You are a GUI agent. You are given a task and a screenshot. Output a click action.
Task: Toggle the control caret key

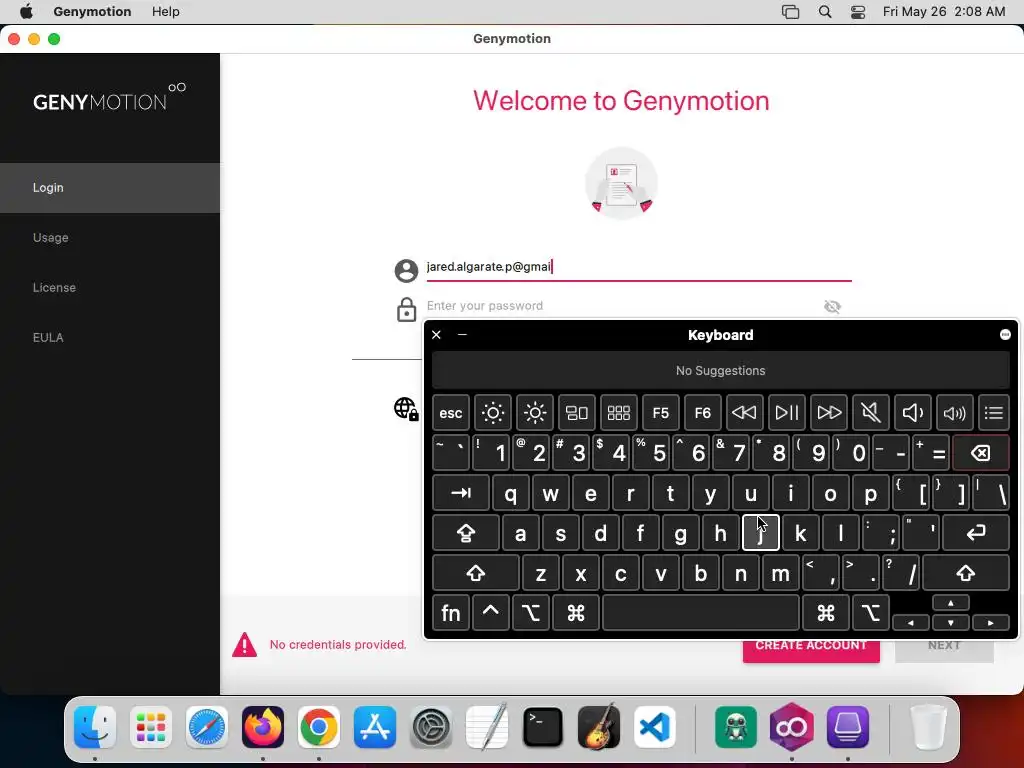[x=490, y=613]
